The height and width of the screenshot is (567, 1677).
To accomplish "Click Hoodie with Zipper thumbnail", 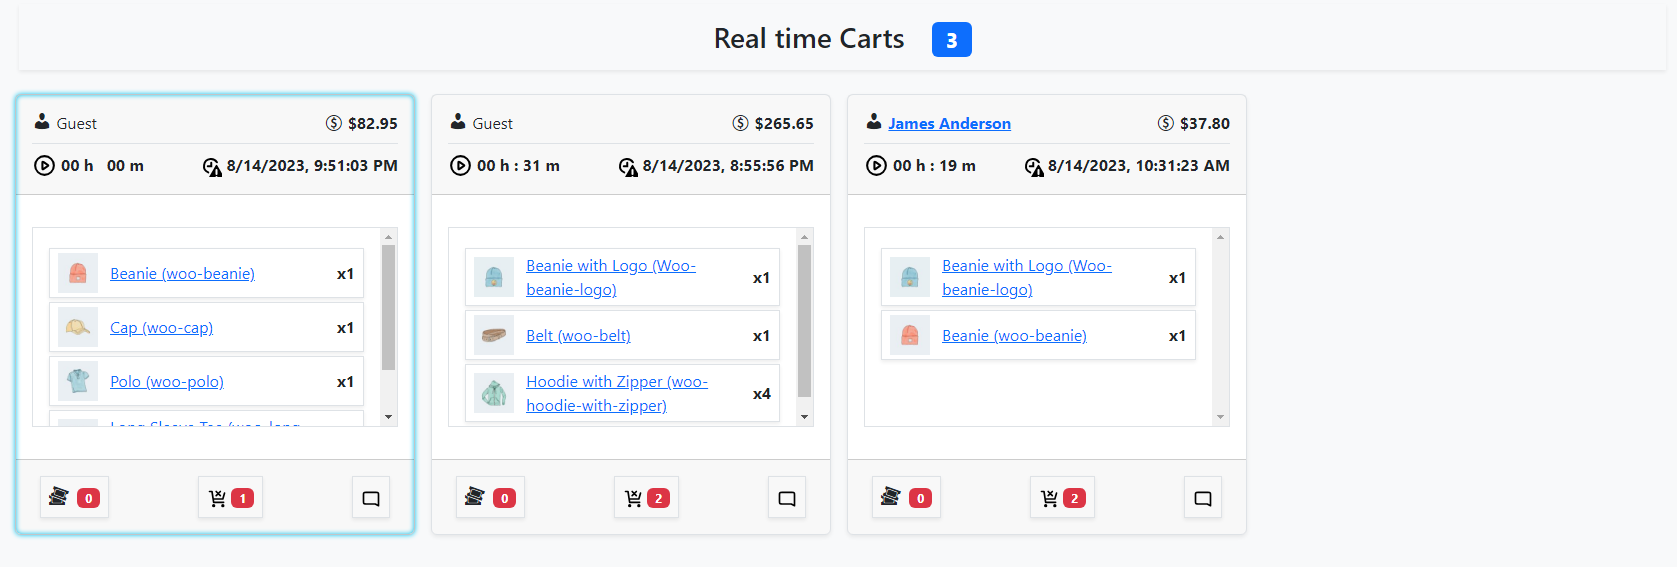I will [494, 393].
